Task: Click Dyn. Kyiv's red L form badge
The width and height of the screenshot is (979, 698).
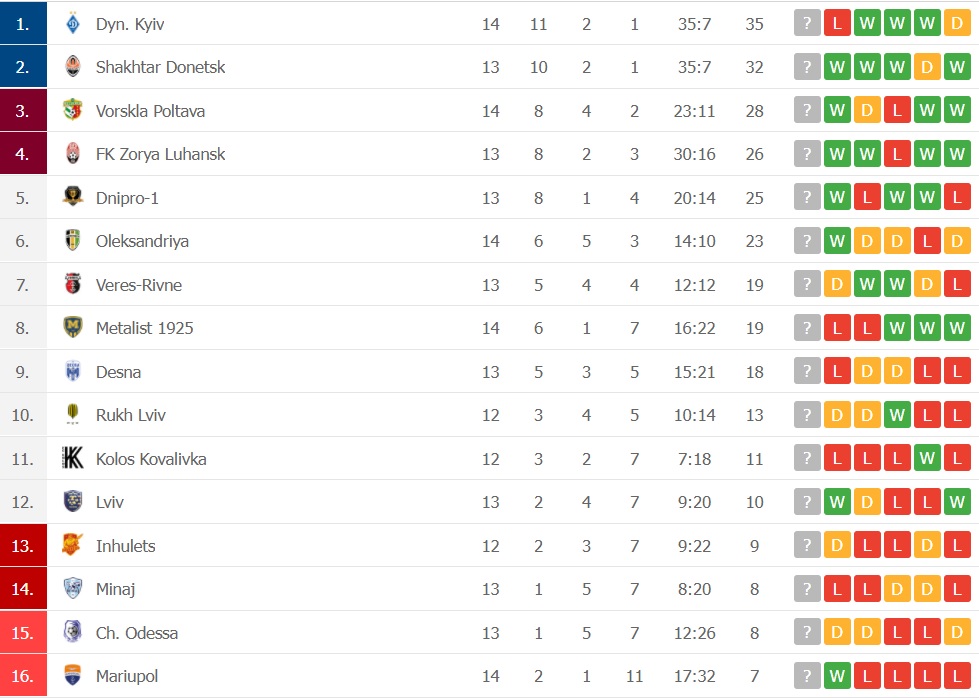Action: pos(837,24)
